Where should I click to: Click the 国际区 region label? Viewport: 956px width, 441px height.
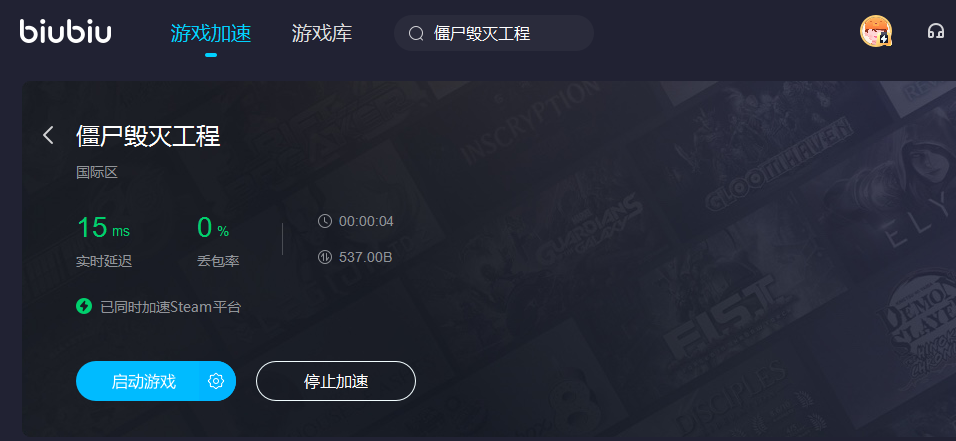click(97, 173)
